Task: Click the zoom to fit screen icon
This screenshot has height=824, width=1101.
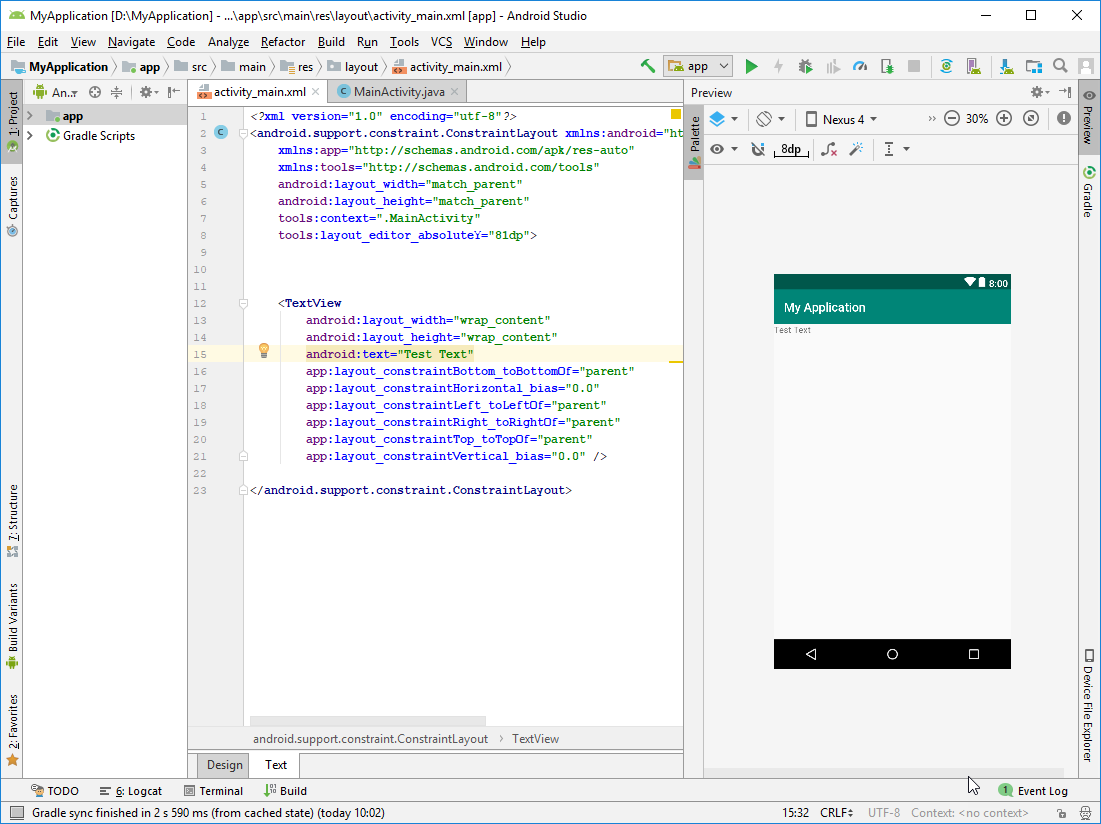Action: point(1031,119)
